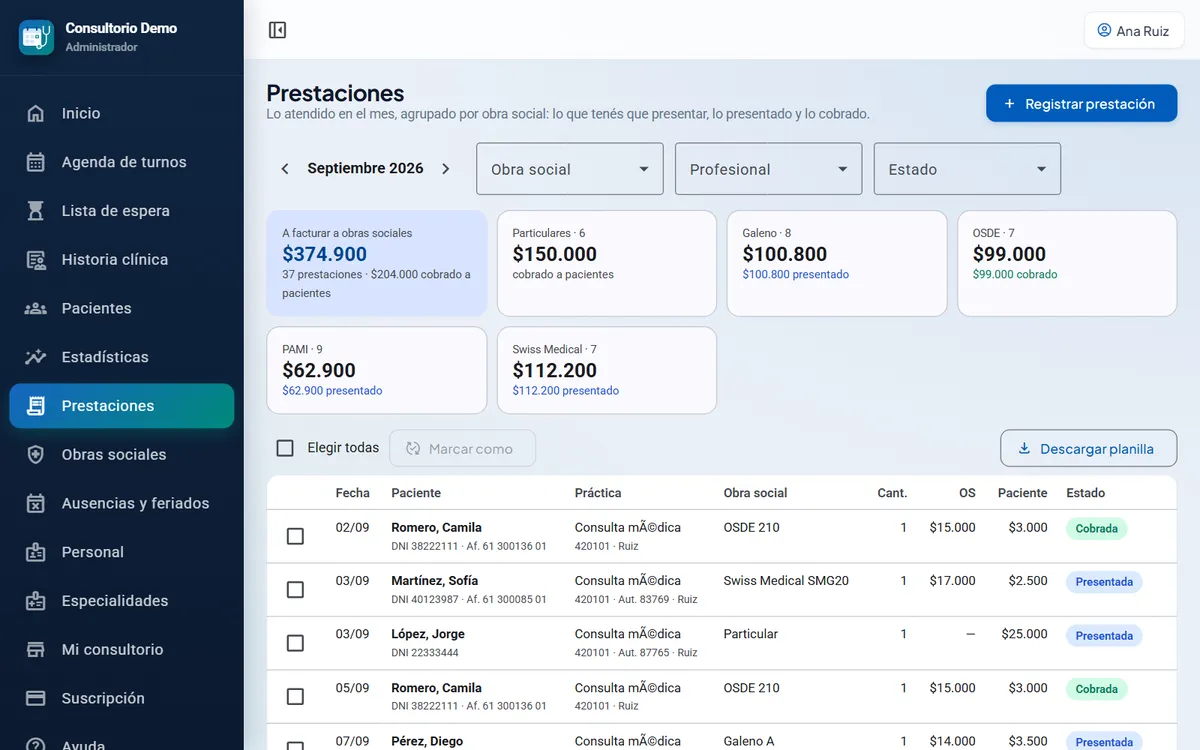Click the Personal badge icon
The width and height of the screenshot is (1200, 750).
point(36,552)
